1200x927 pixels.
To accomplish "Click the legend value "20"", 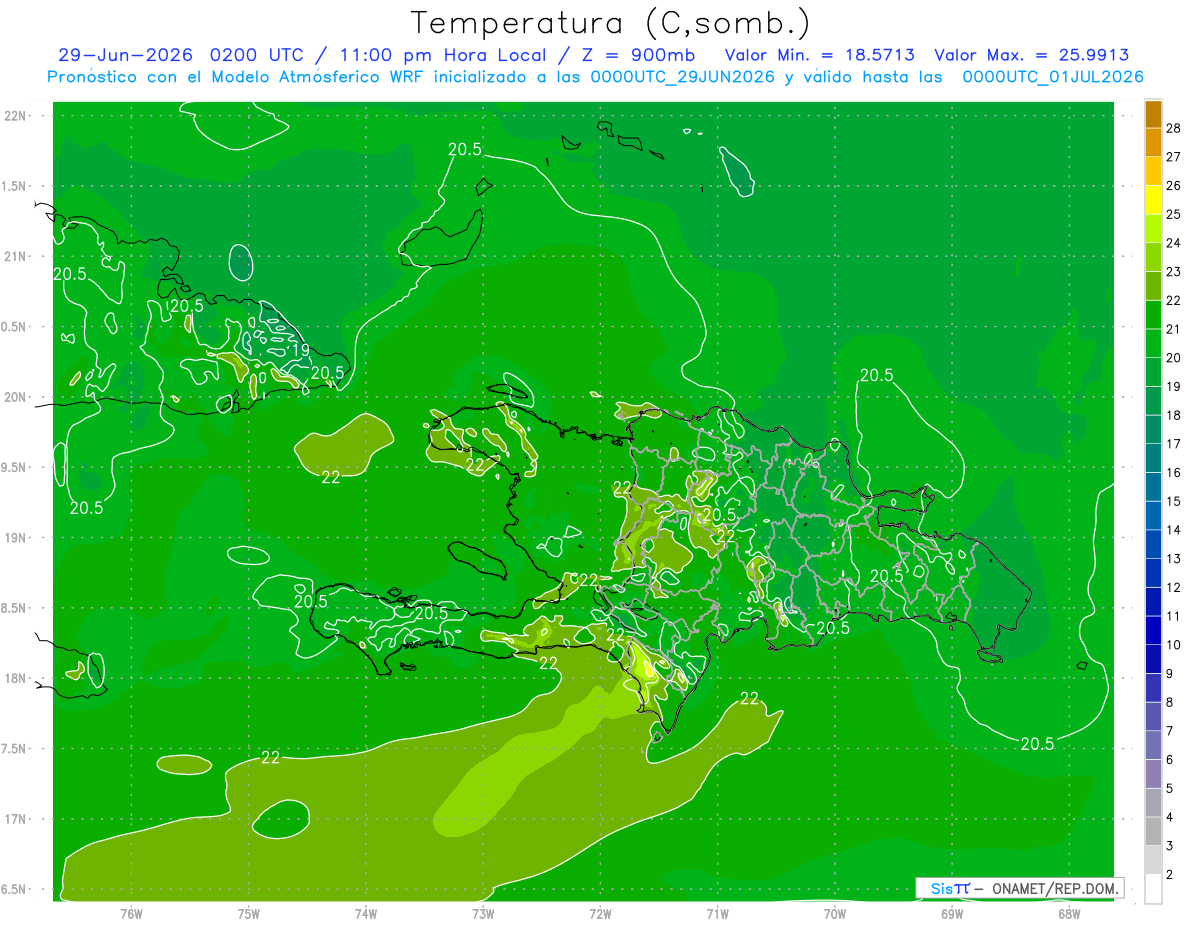I will [1174, 357].
